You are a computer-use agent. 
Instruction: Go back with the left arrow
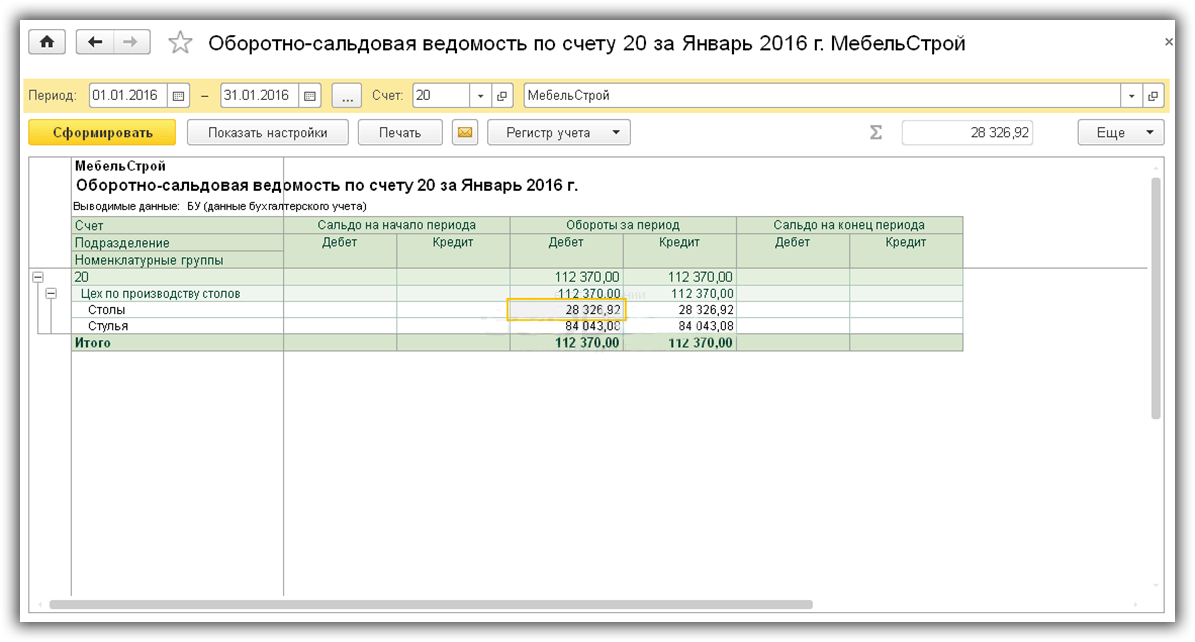click(x=95, y=42)
